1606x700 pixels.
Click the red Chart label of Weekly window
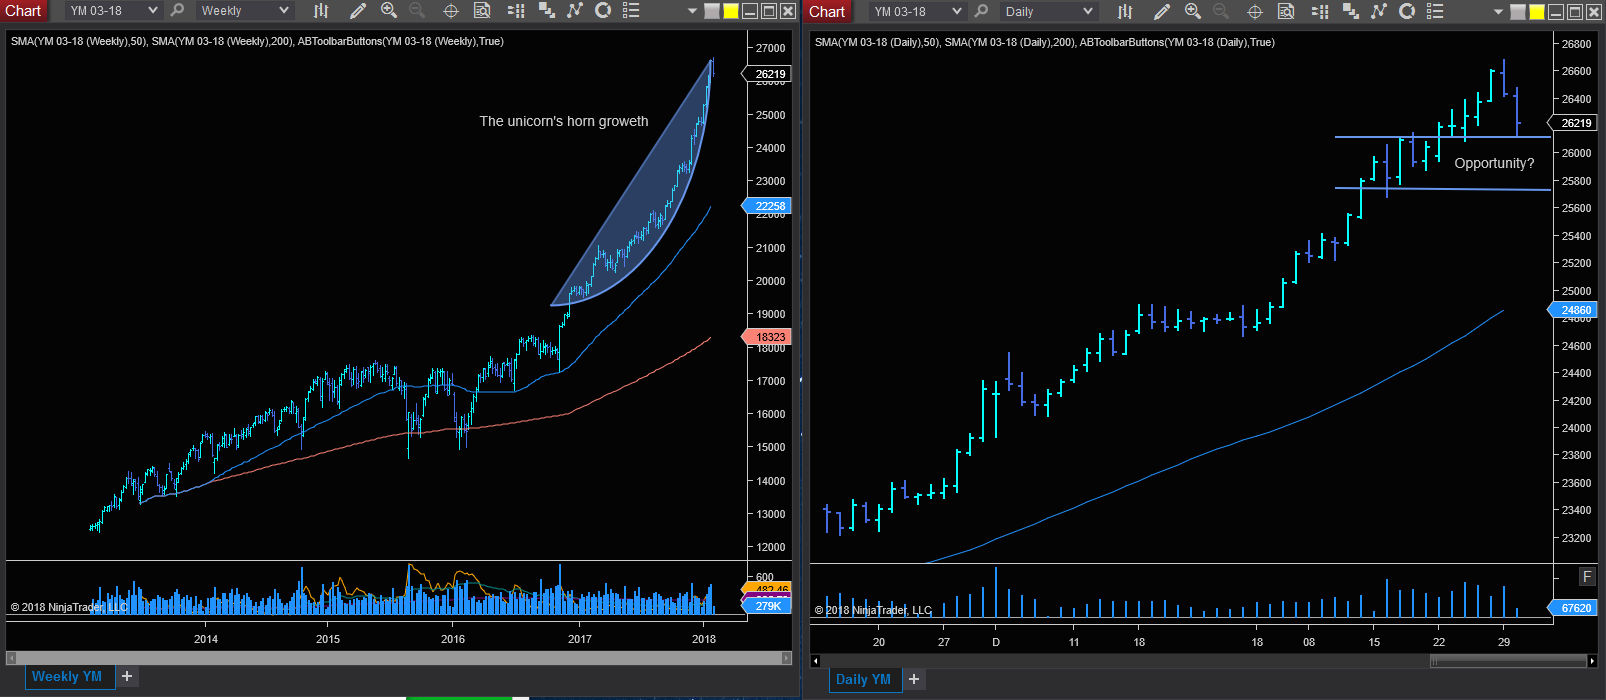[x=23, y=11]
